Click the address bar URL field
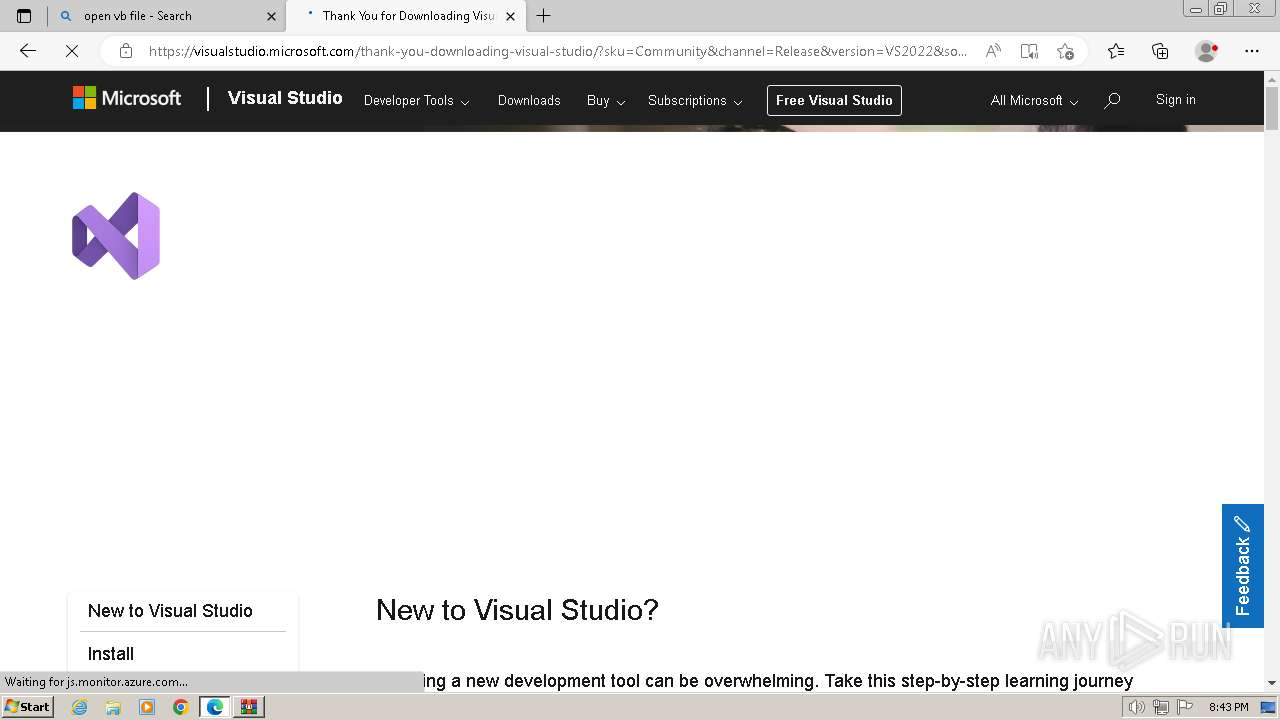 (558, 51)
